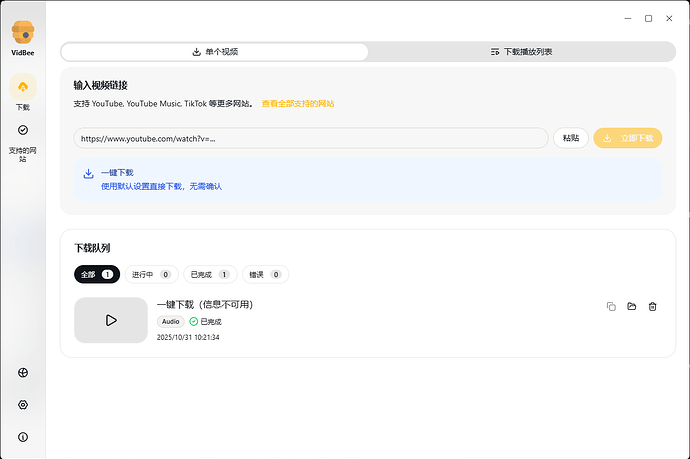The height and width of the screenshot is (459, 690).
Task: Click the 输入视频链接 heading
Action: (100, 85)
